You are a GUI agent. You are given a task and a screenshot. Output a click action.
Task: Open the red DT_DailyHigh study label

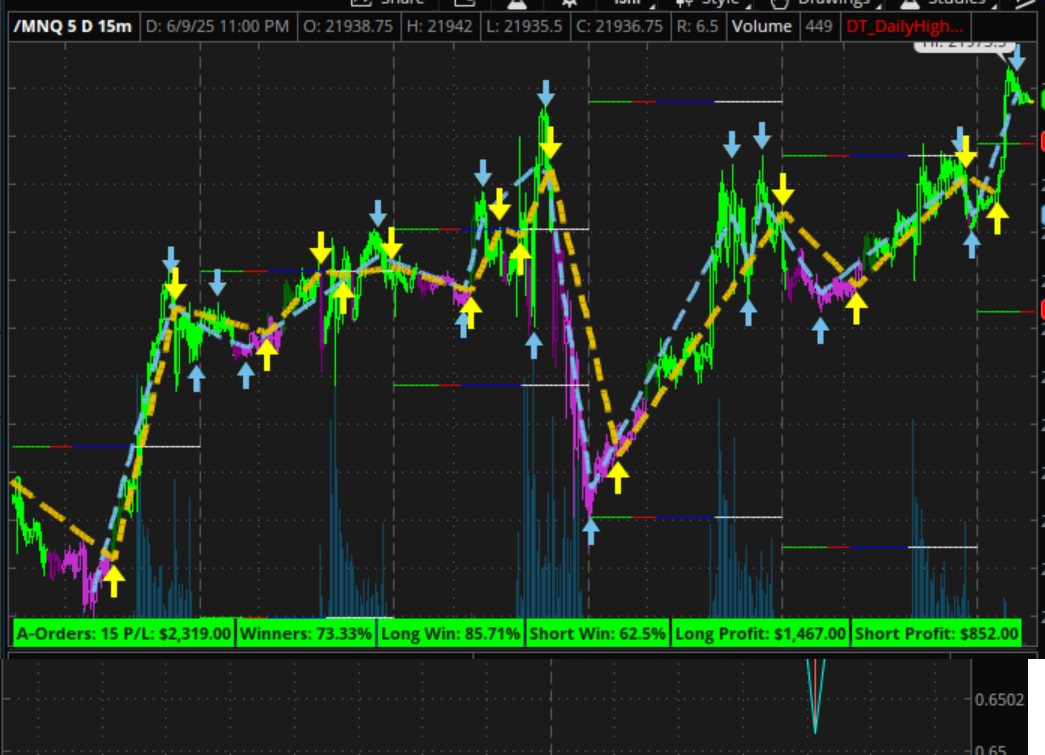904,27
